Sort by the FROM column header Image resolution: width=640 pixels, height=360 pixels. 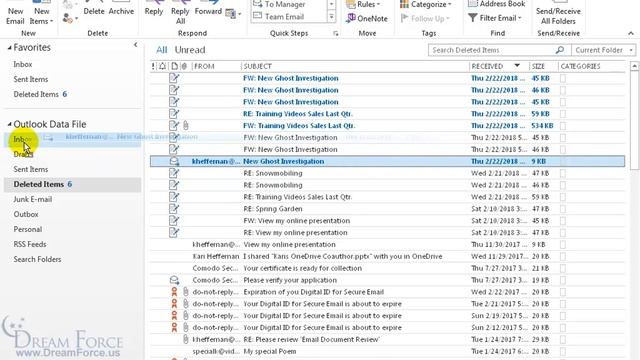[x=204, y=66]
